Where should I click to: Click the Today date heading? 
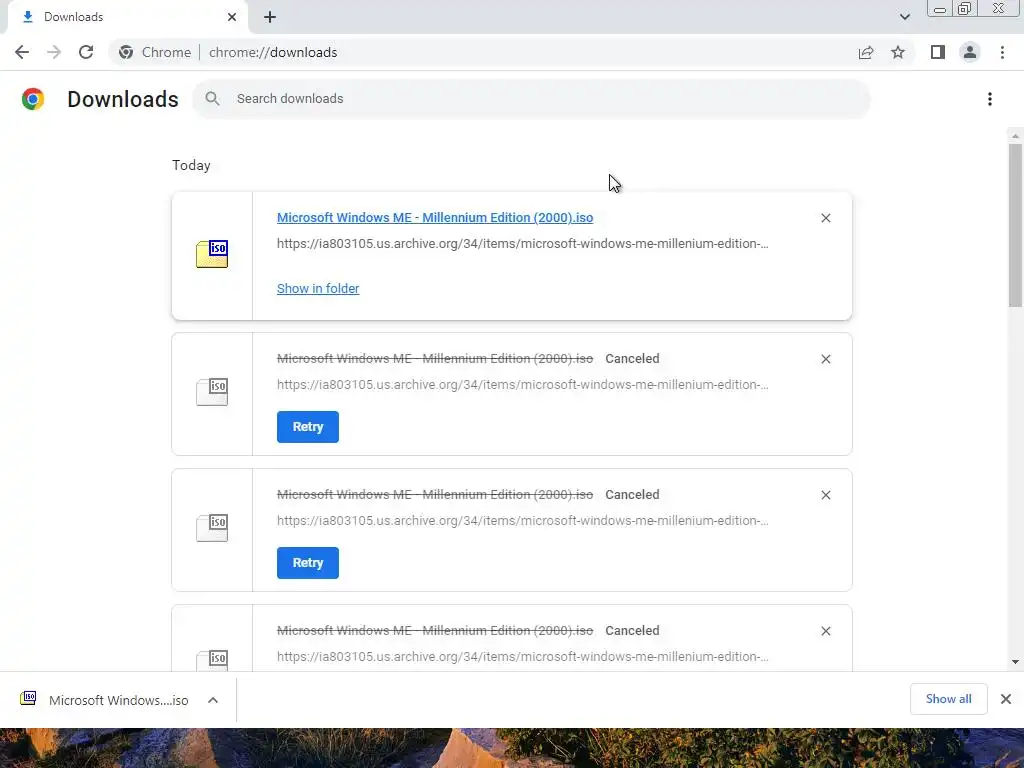pos(191,165)
